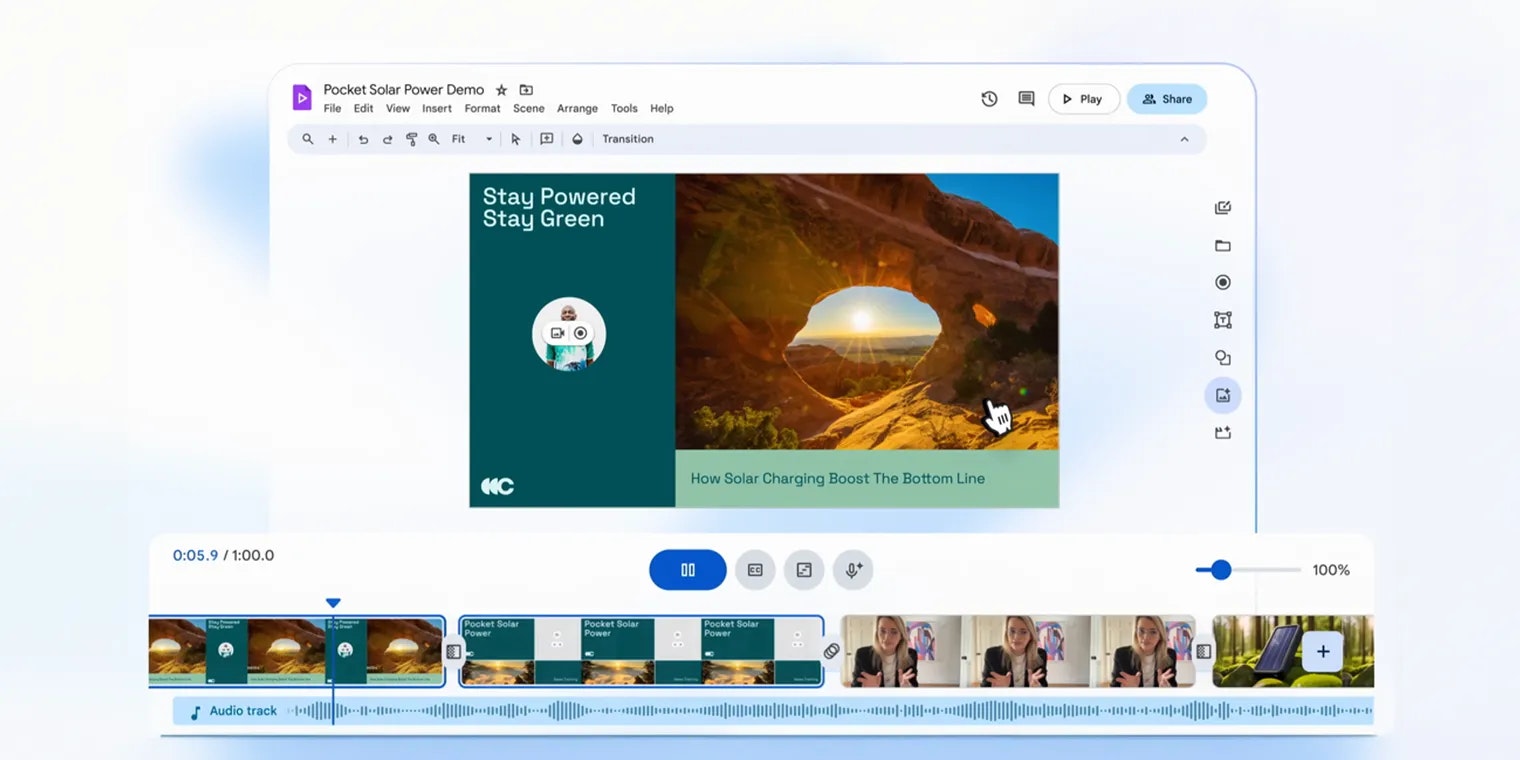This screenshot has width=1520, height=760.
Task: Choose the select arrow cursor tool
Action: pyautogui.click(x=516, y=139)
